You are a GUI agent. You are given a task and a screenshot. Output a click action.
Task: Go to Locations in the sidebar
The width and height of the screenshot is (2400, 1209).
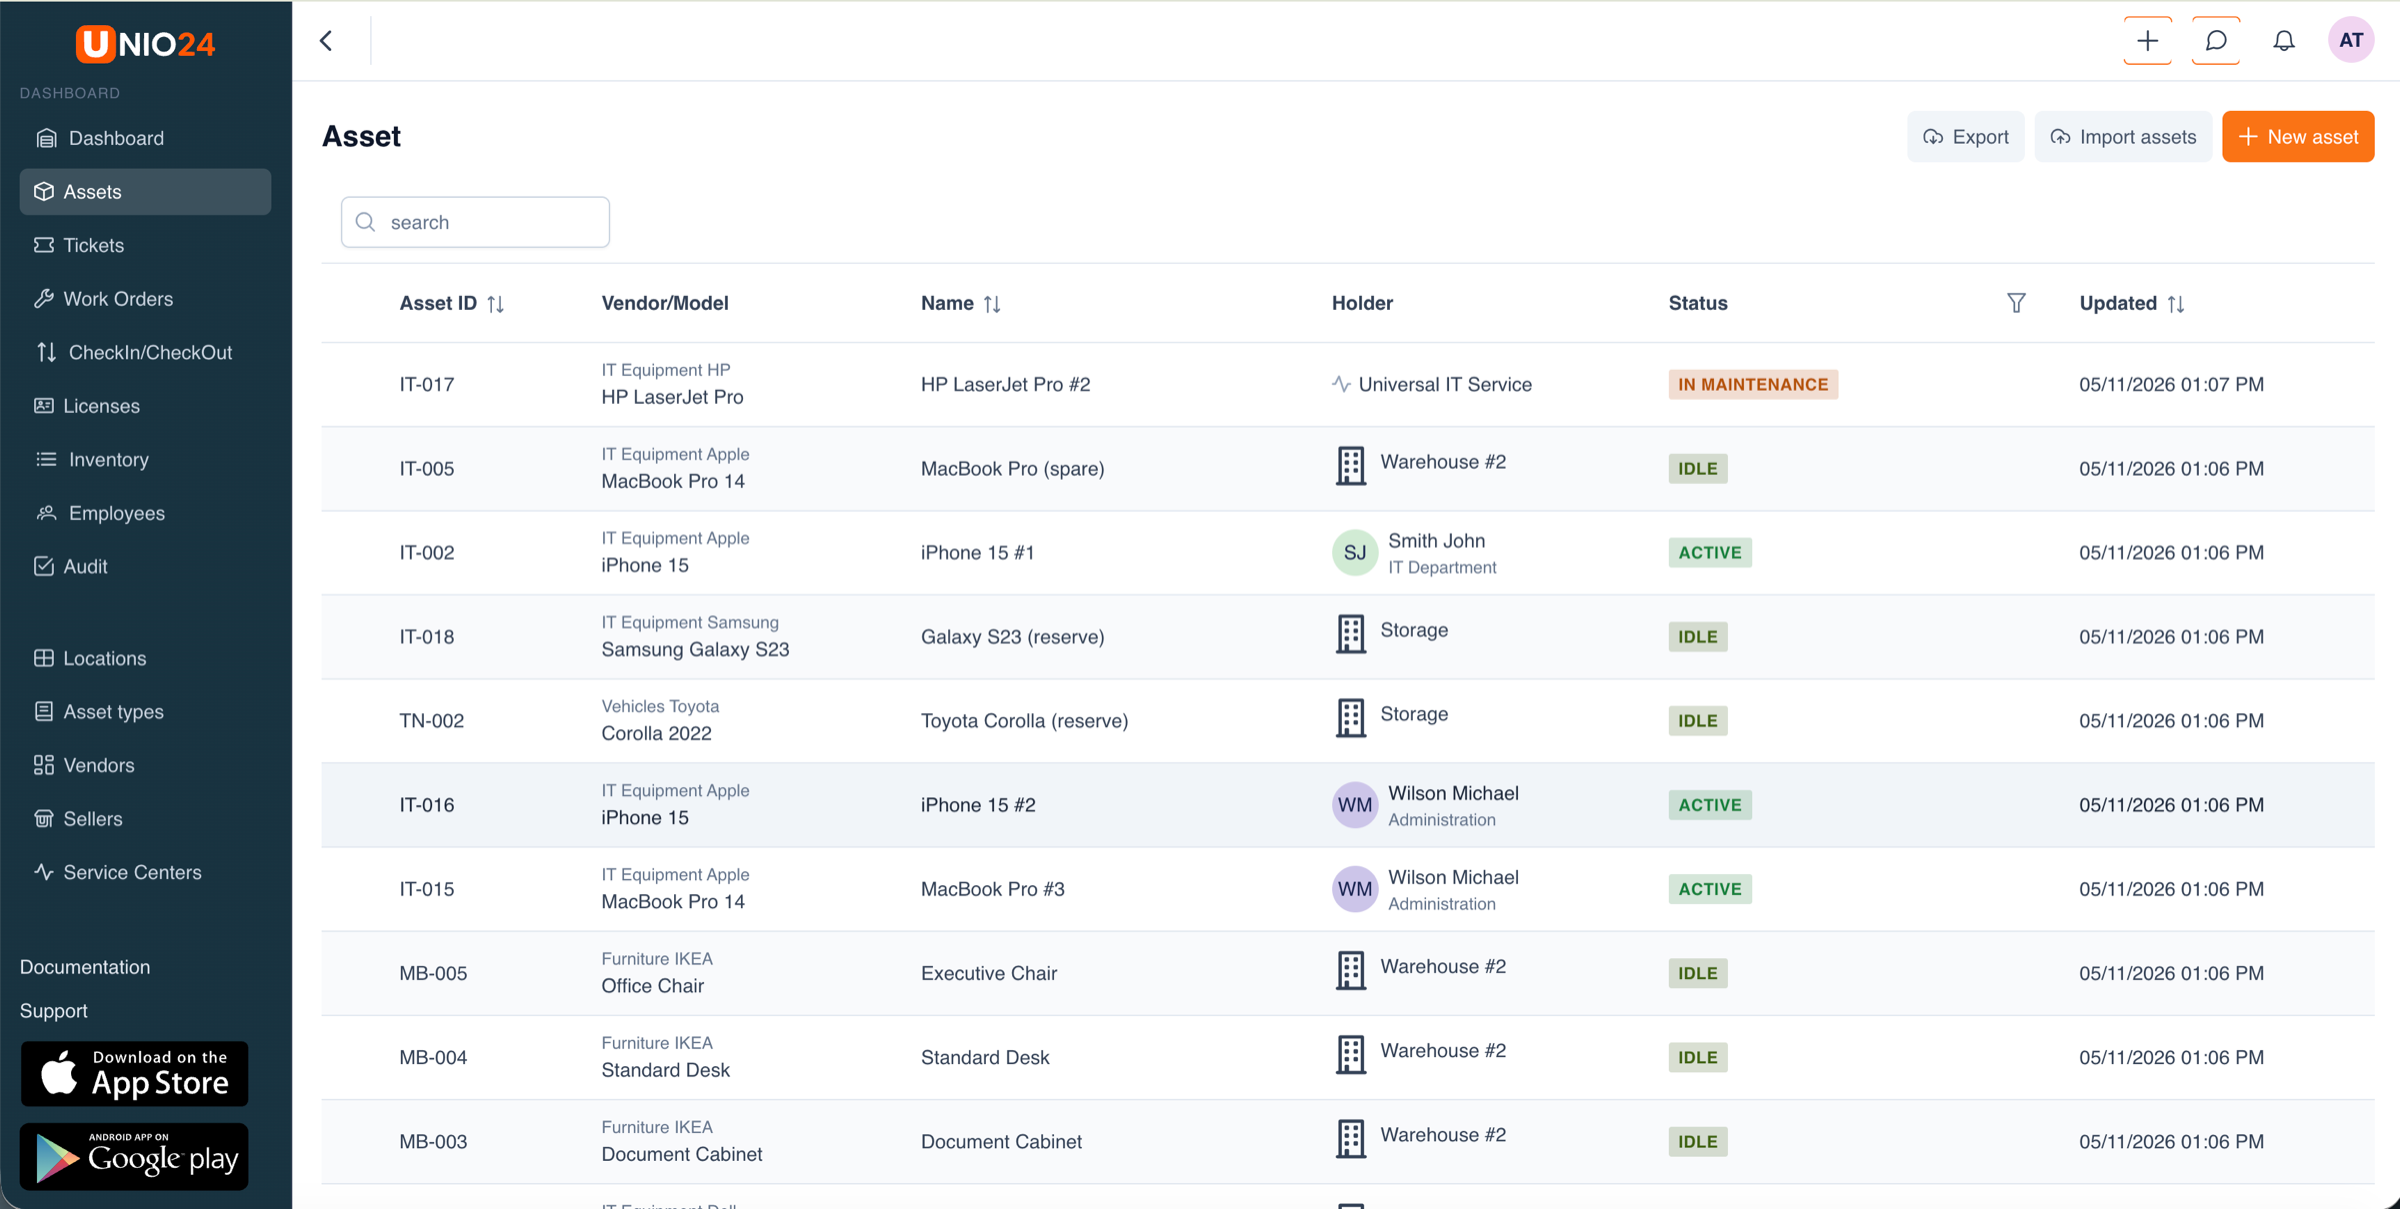coord(145,658)
